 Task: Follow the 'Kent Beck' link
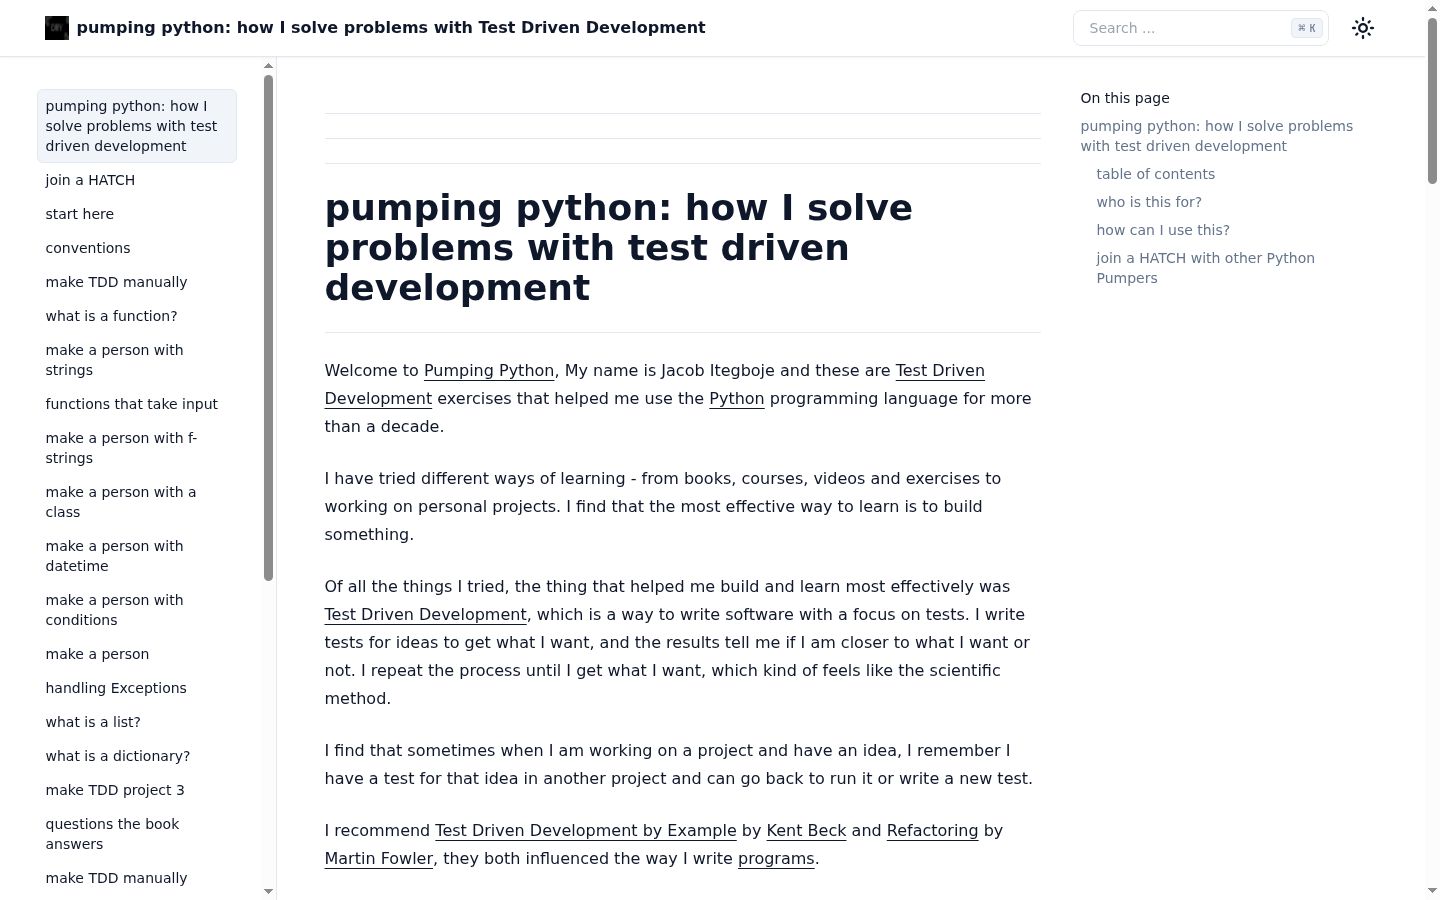click(806, 831)
